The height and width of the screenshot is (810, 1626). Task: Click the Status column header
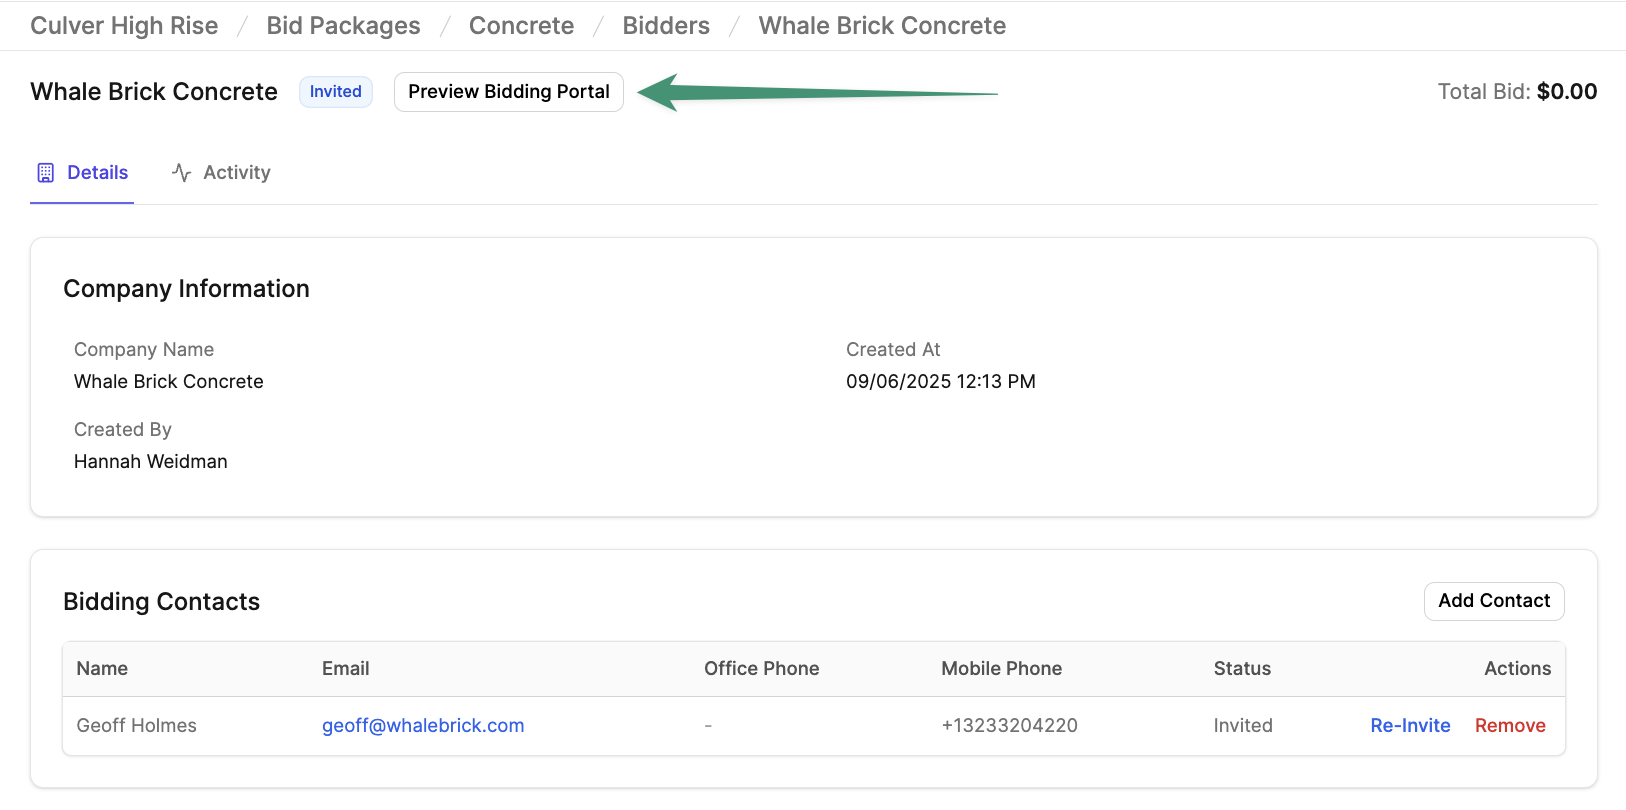[1242, 669]
